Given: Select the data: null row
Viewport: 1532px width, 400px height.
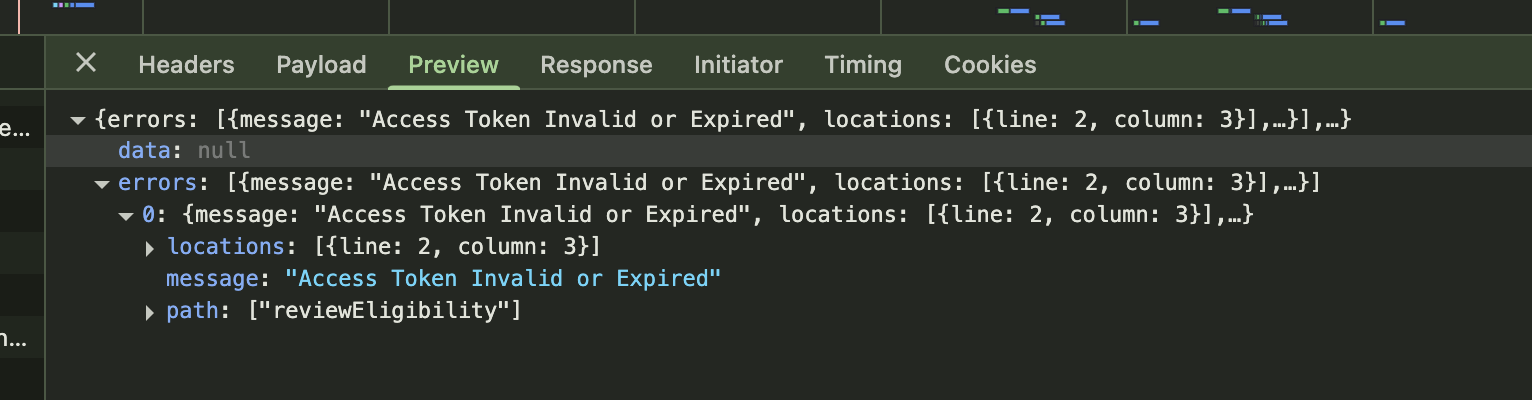Looking at the screenshot, I should pyautogui.click(x=788, y=151).
